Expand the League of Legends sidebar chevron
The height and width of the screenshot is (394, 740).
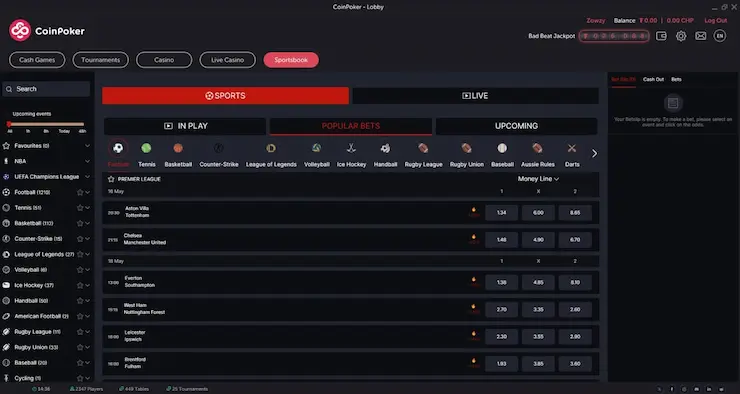[x=87, y=254]
